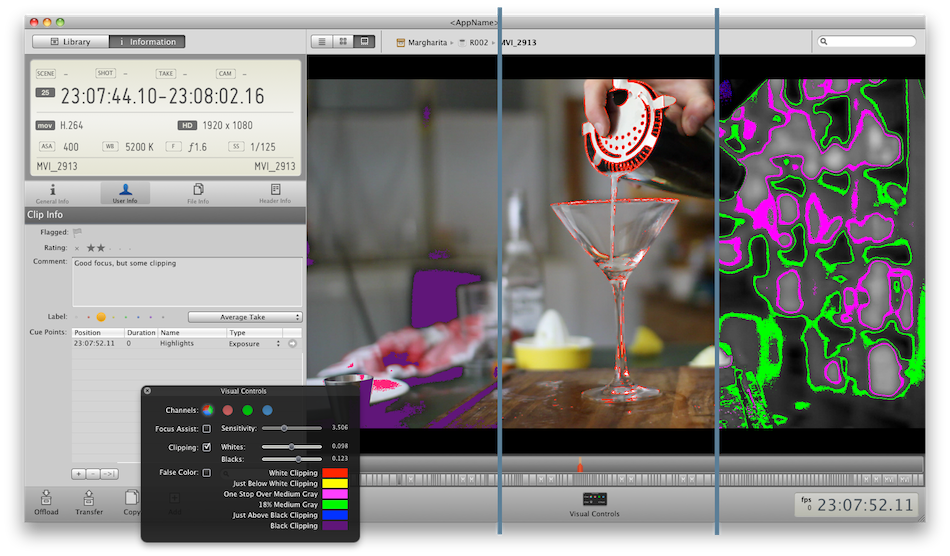Switch to list view mode
This screenshot has width=950, height=556.
(x=322, y=41)
